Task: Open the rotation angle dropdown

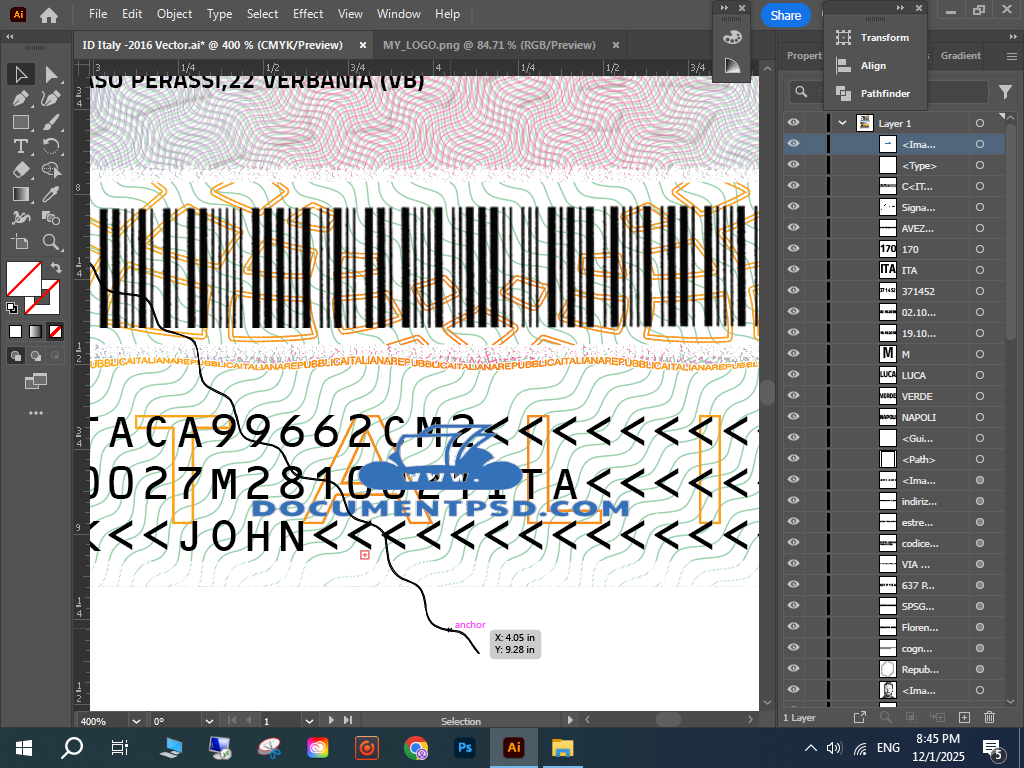Action: pos(209,721)
